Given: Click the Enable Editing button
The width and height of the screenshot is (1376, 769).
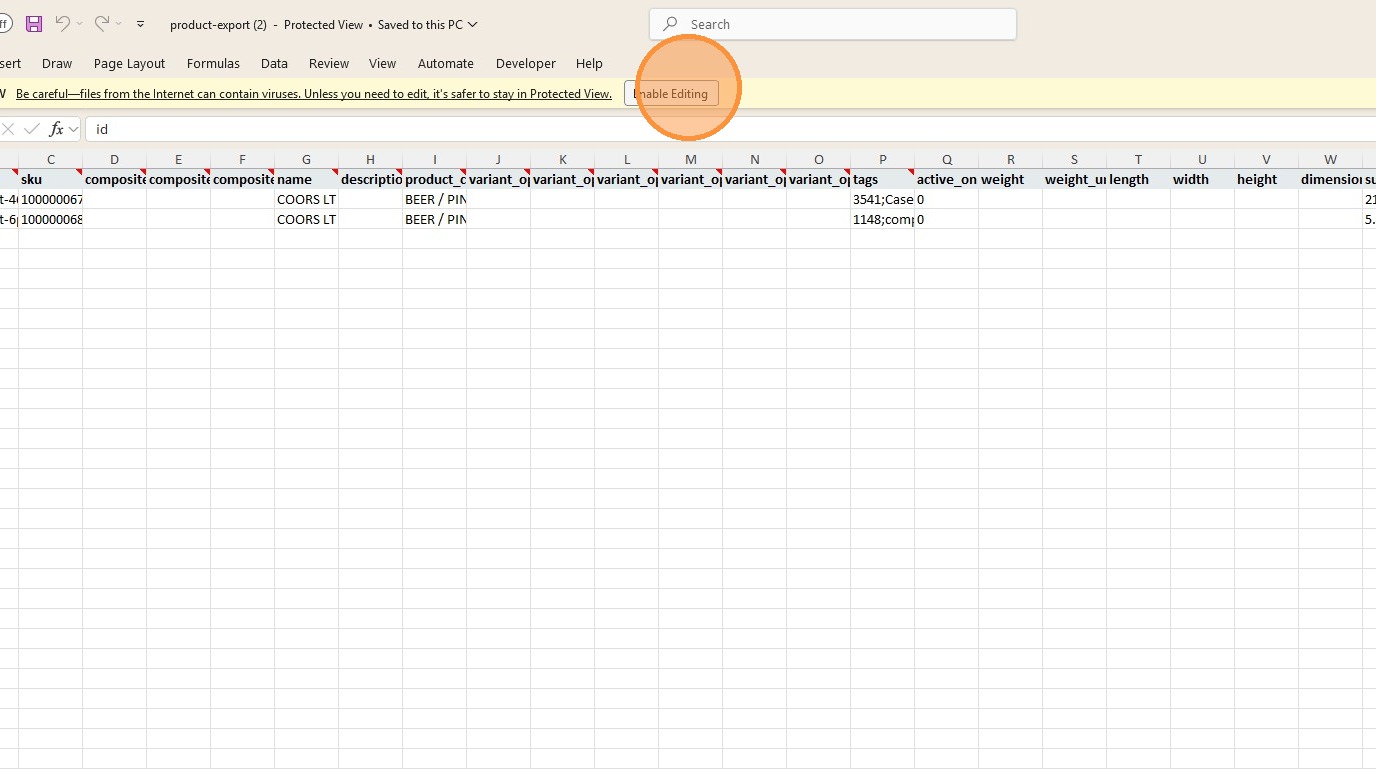Looking at the screenshot, I should coord(671,94).
